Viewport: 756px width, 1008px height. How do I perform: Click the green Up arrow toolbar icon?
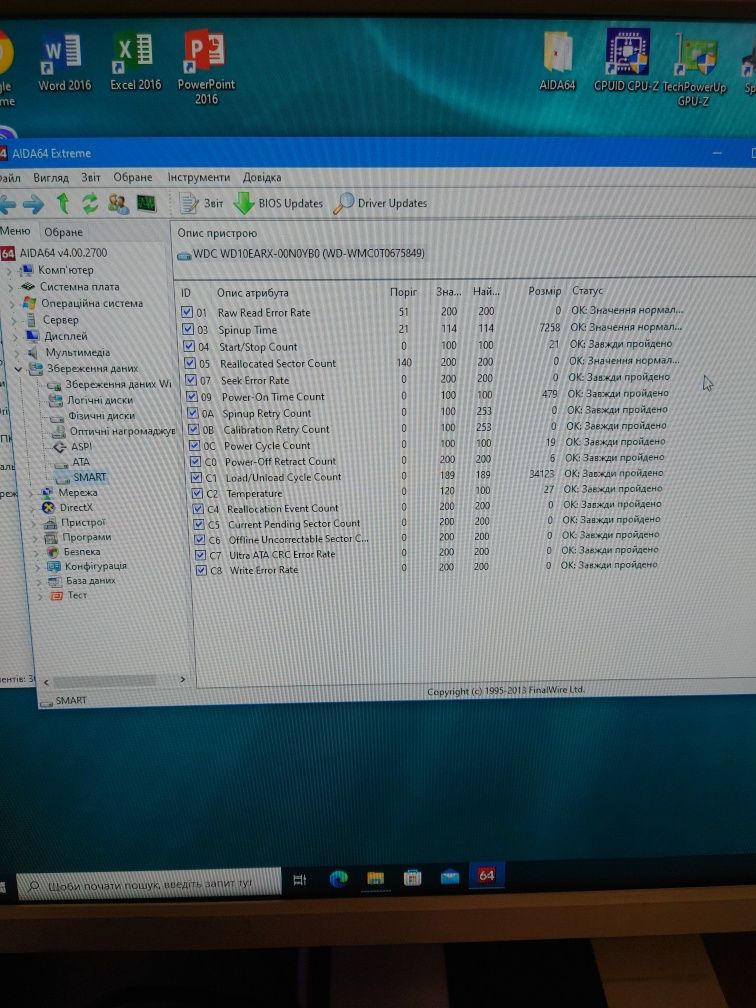63,203
